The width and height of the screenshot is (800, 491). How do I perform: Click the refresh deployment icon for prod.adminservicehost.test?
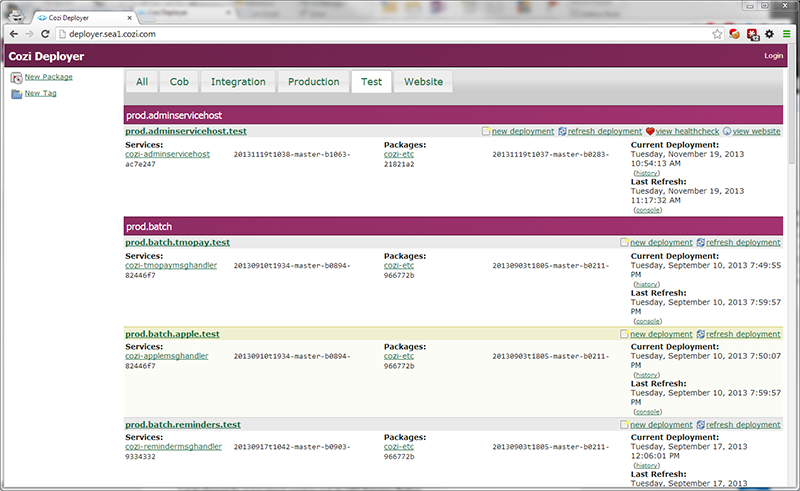coord(562,131)
